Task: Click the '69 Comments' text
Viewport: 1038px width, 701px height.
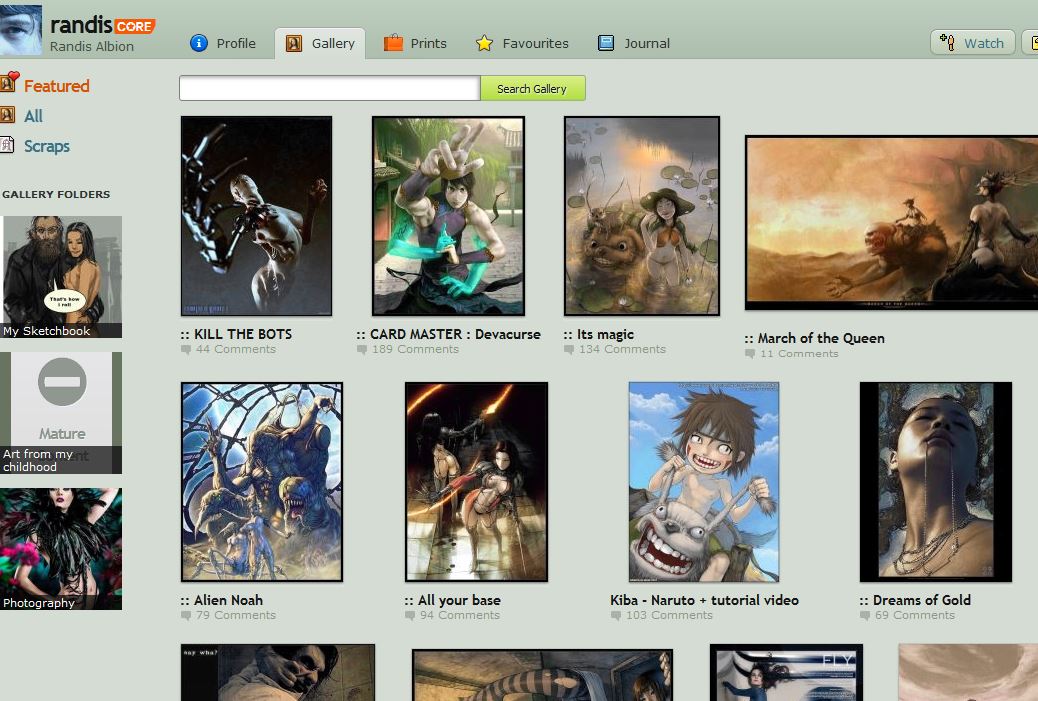Action: [x=915, y=616]
